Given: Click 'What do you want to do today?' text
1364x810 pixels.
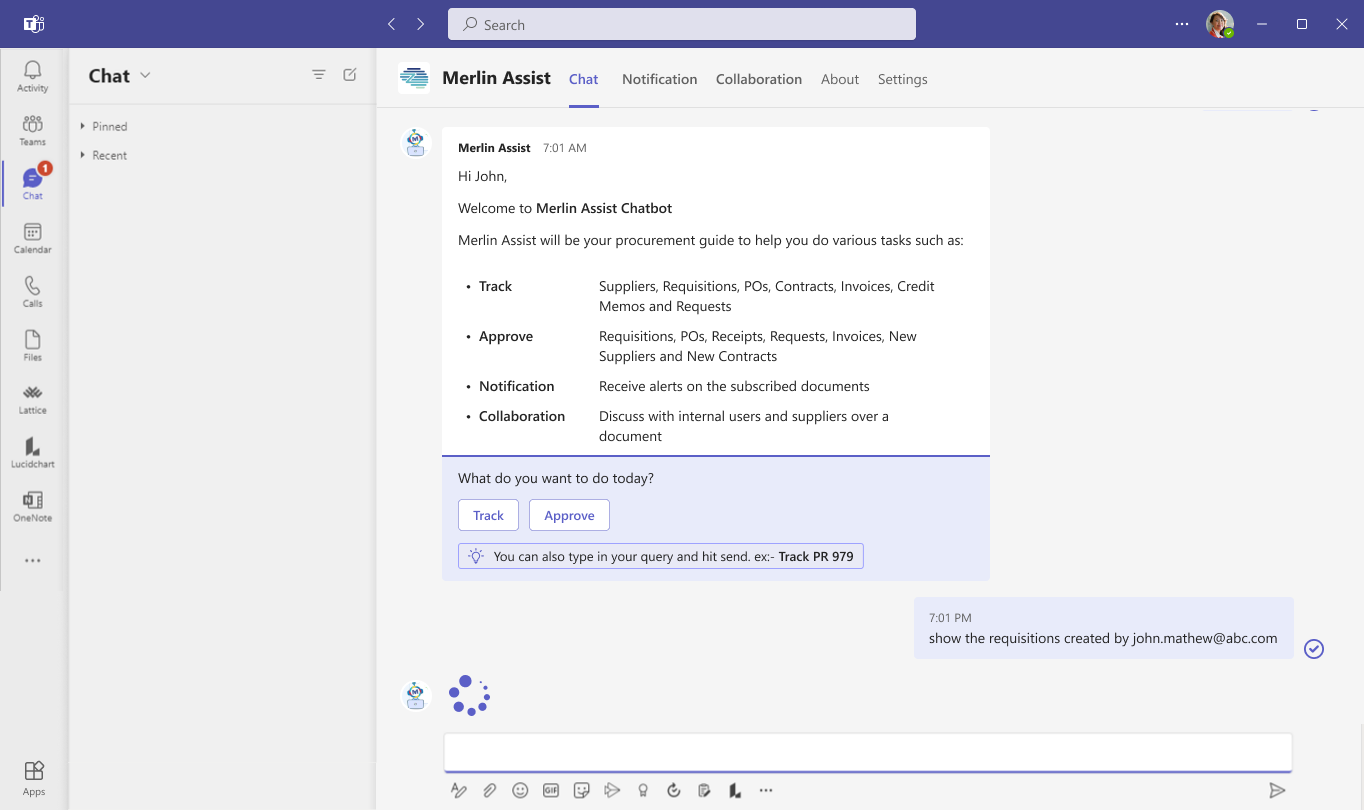Looking at the screenshot, I should 556,478.
